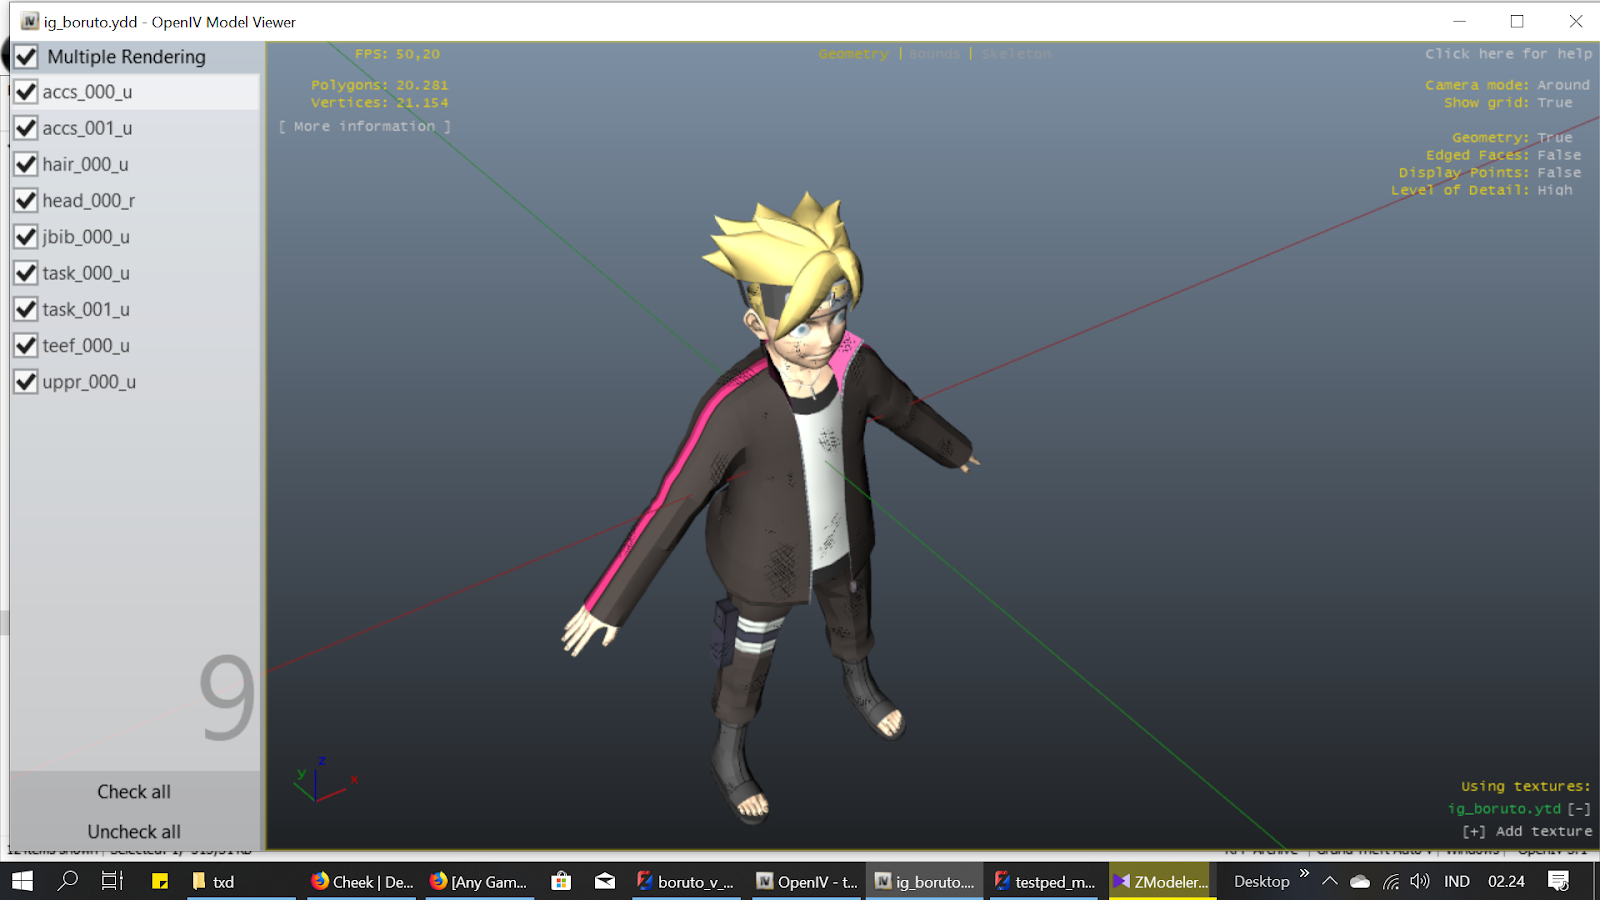Open the network Wi-Fi tray icon
This screenshot has height=900, width=1600.
click(1391, 881)
